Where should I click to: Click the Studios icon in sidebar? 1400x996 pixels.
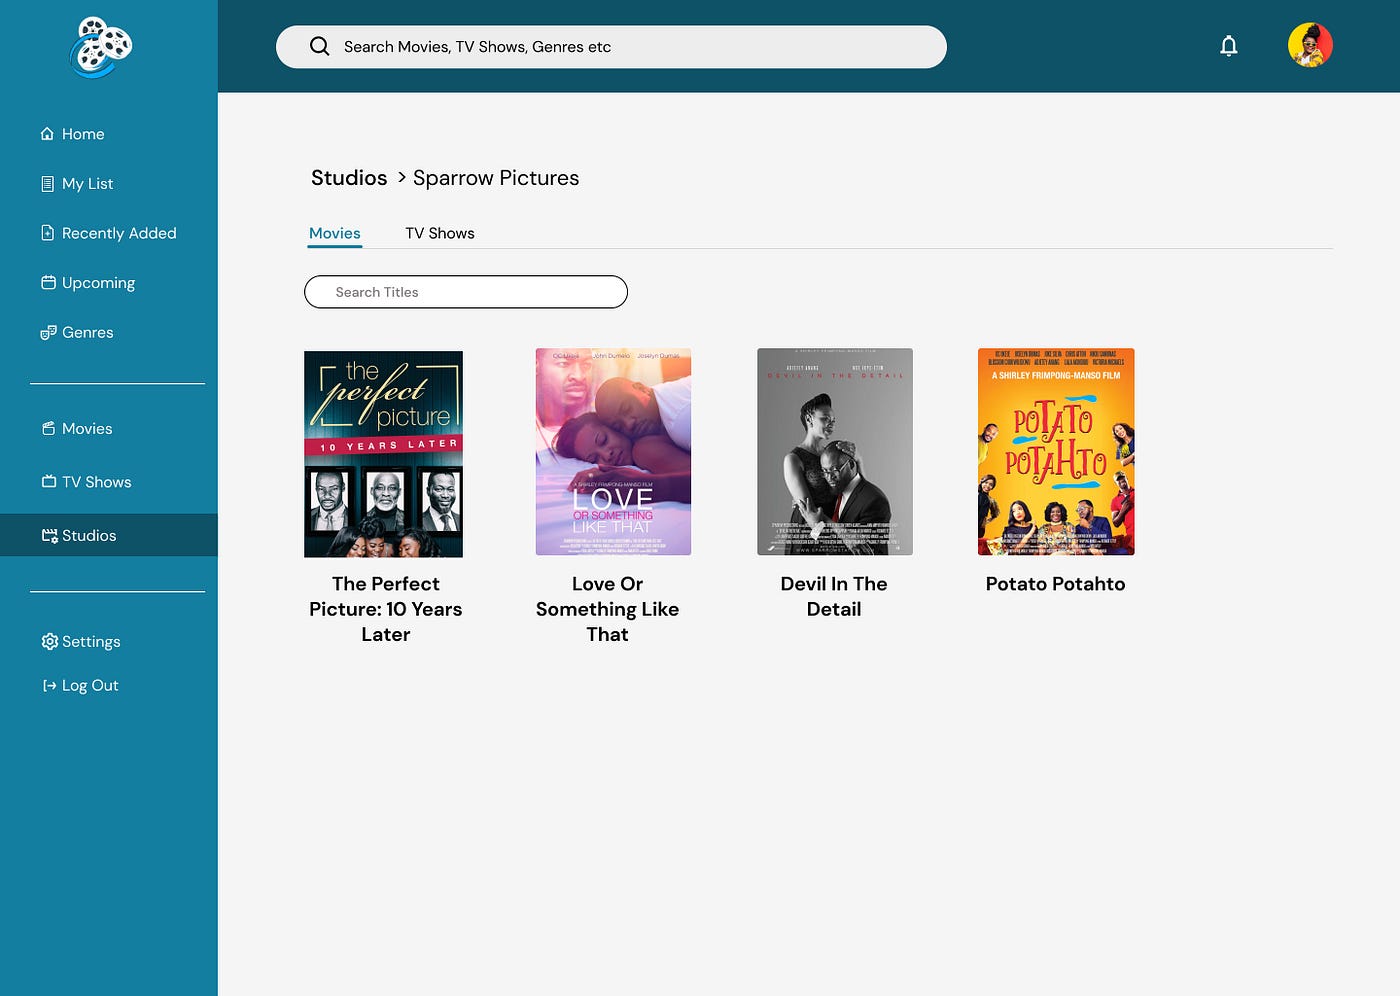tap(49, 535)
